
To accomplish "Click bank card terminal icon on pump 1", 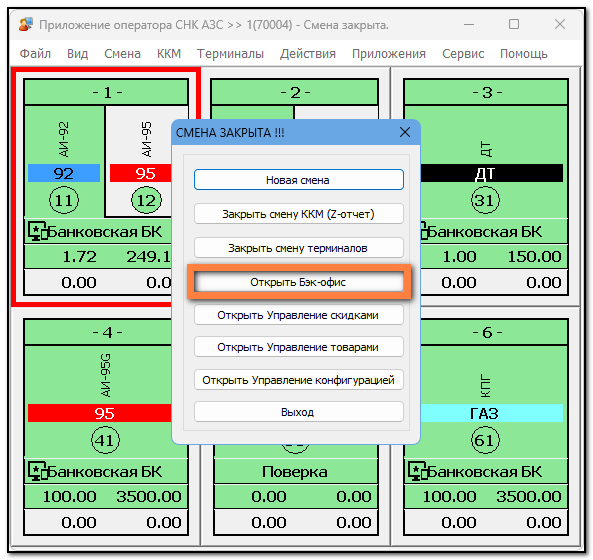I will [x=37, y=231].
